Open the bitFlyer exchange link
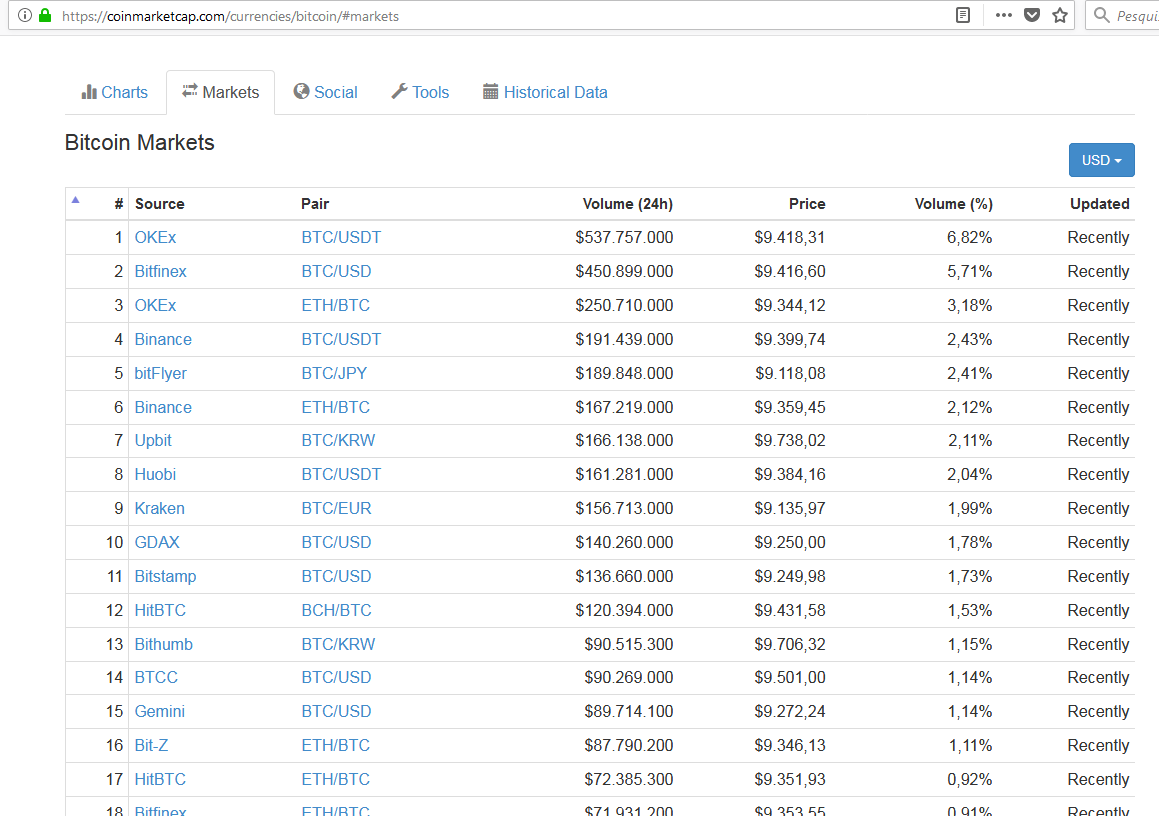This screenshot has height=816, width=1159. [x=160, y=373]
